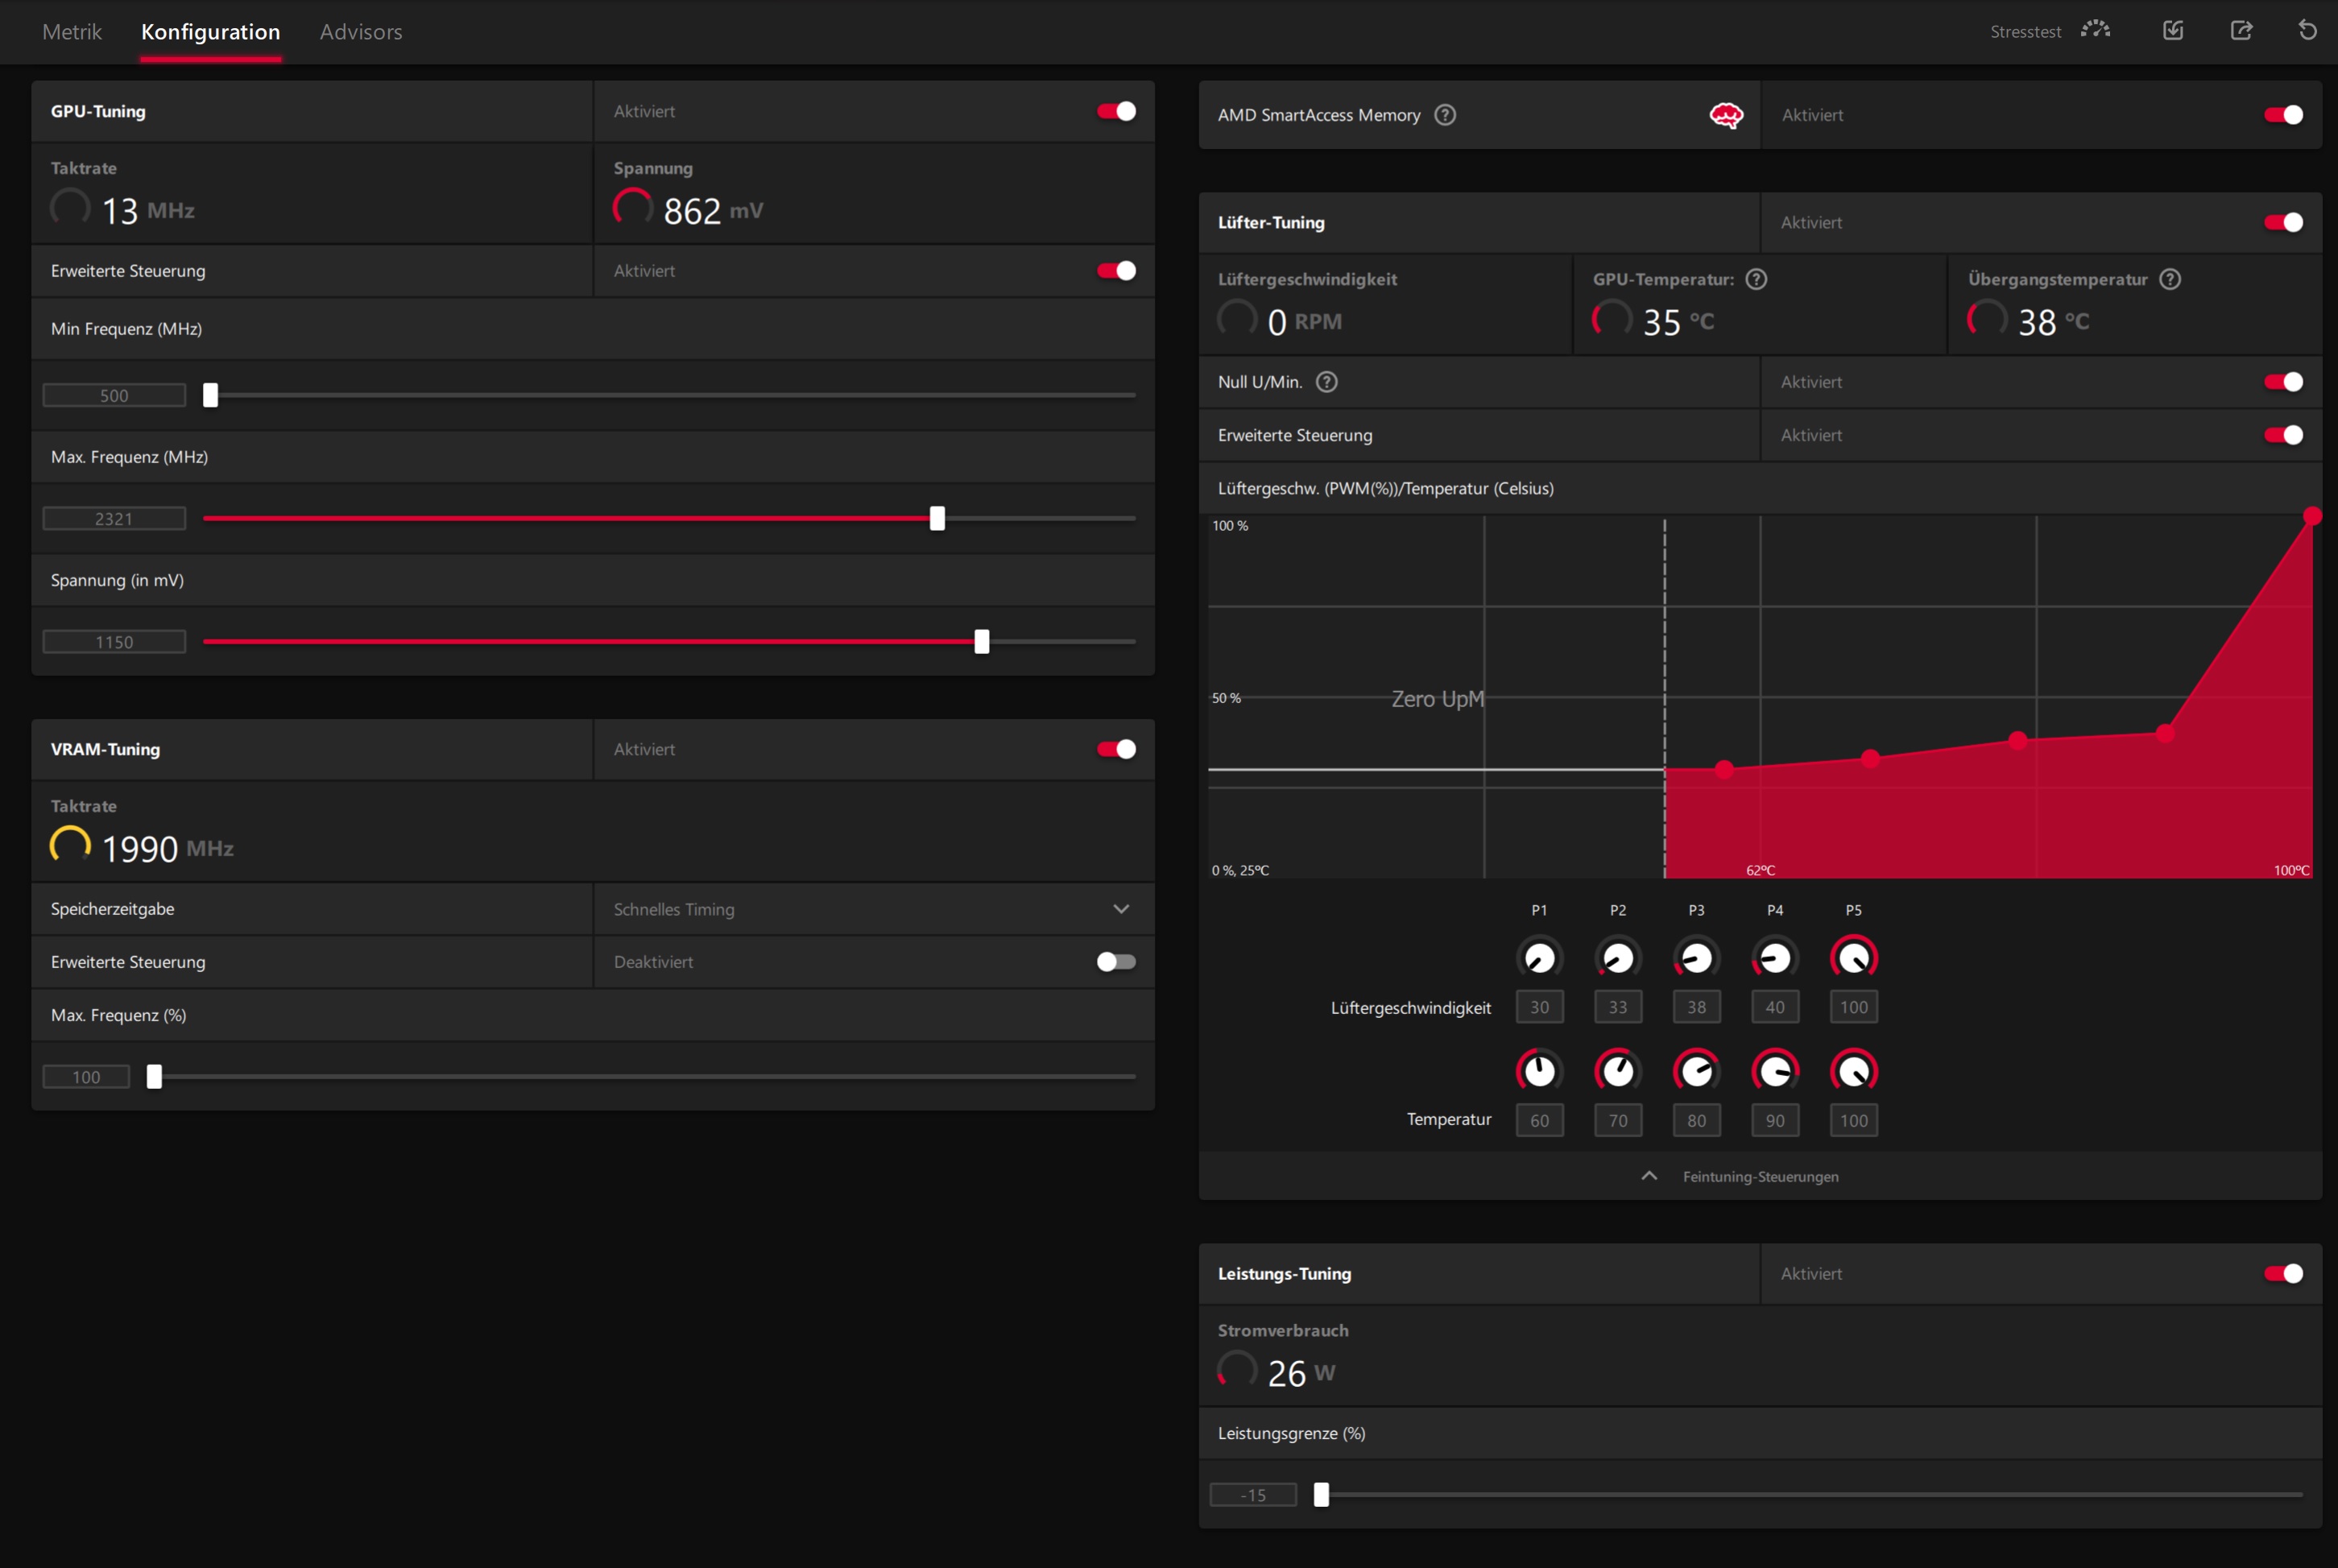Click Max. Frequenz (MHz) slider handle

(x=937, y=518)
